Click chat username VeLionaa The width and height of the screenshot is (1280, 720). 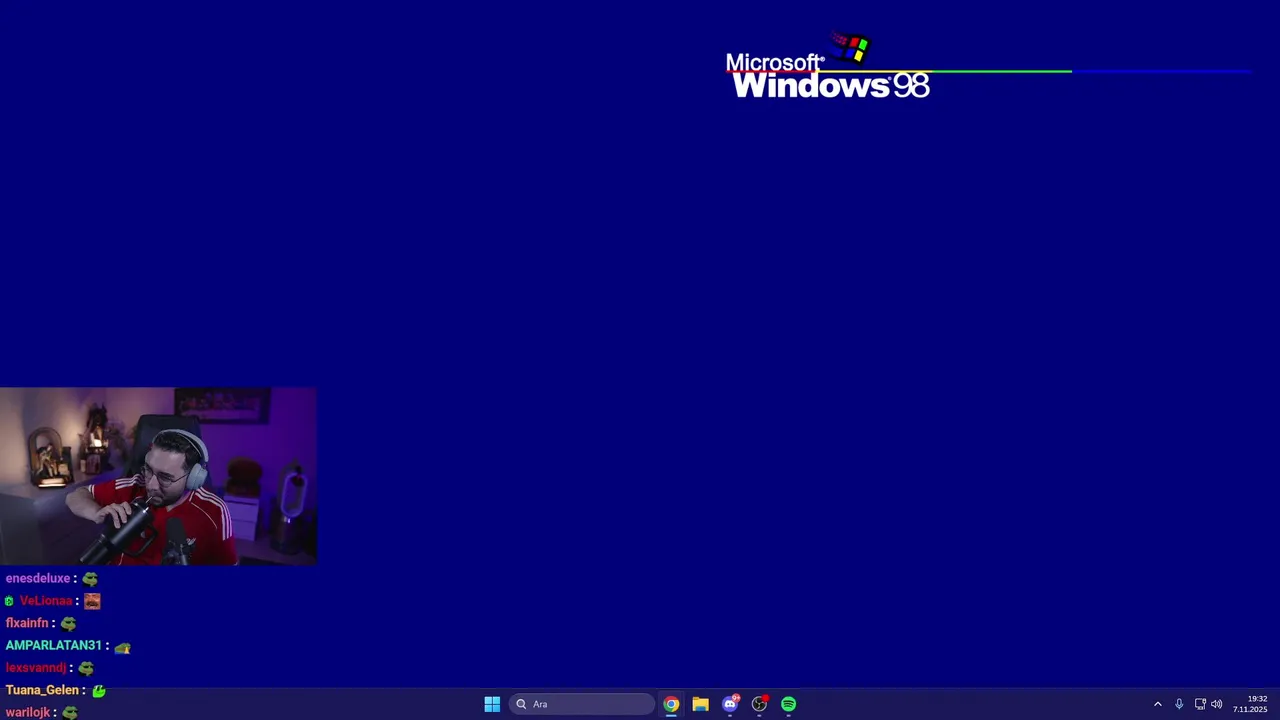point(46,601)
